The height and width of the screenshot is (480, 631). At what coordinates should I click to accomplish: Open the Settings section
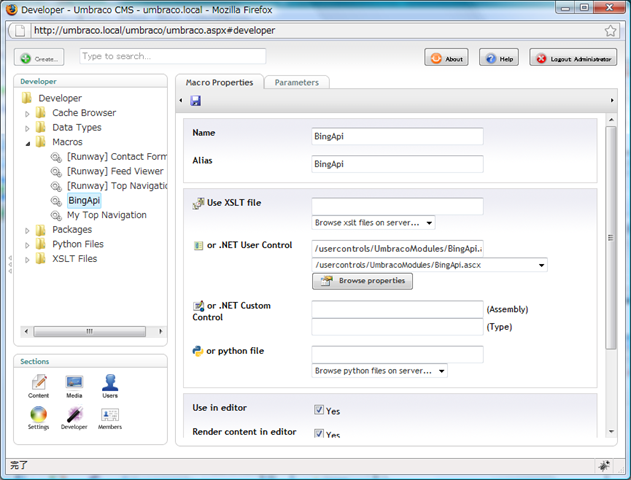pyautogui.click(x=39, y=418)
